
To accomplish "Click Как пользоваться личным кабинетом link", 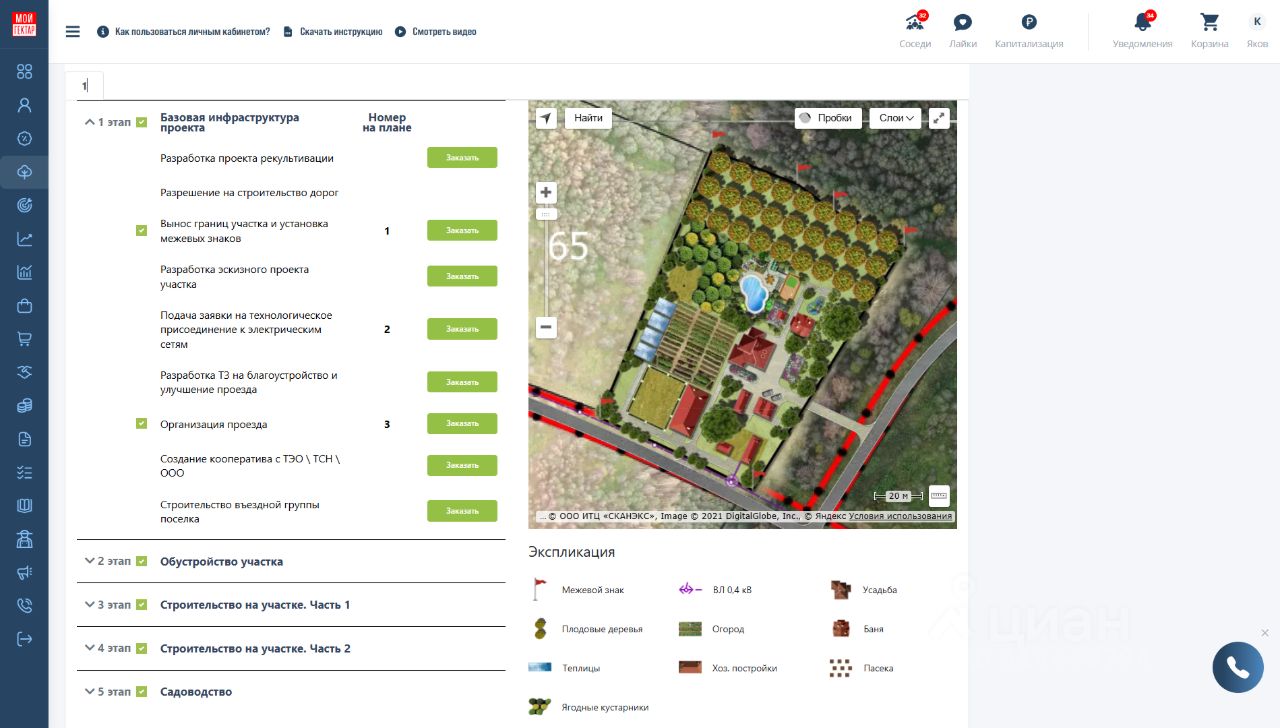I will click(184, 32).
